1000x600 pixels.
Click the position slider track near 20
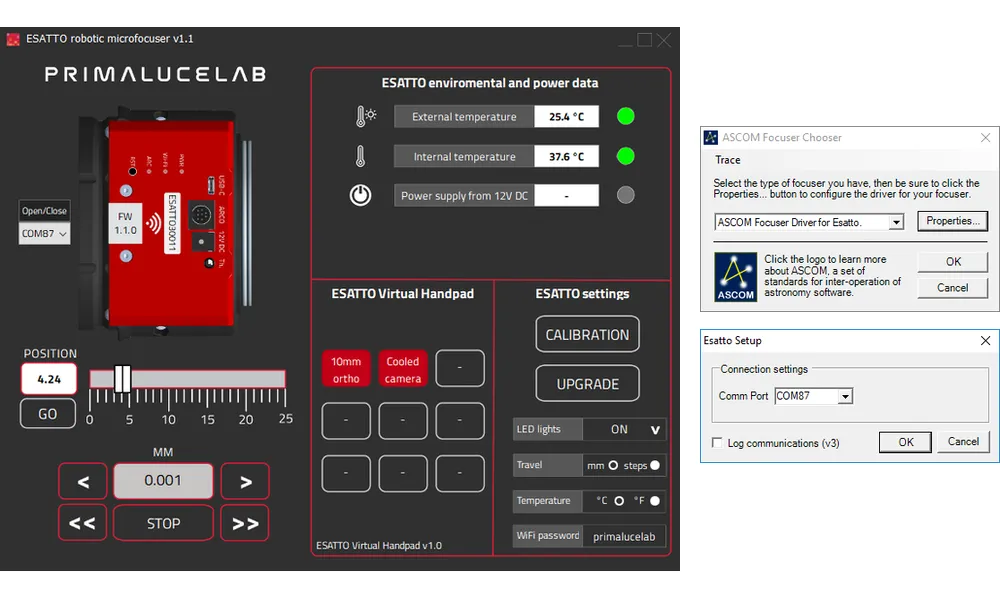246,379
